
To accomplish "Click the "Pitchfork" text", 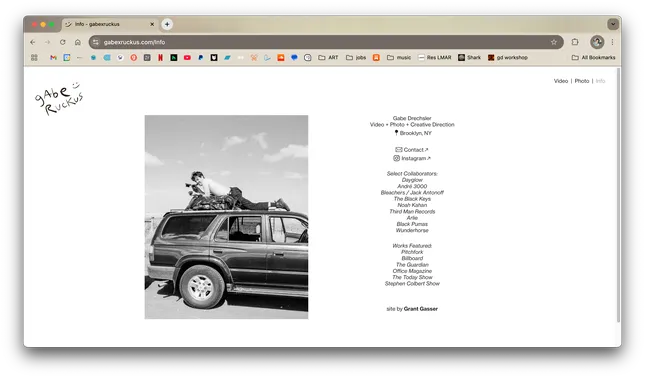I will click(x=412, y=252).
